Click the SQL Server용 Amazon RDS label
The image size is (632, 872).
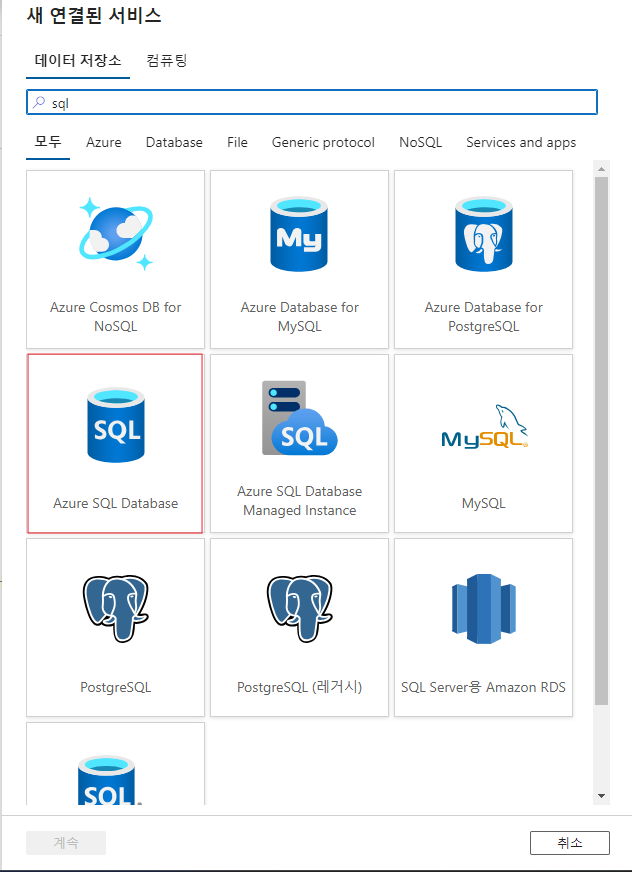click(483, 687)
